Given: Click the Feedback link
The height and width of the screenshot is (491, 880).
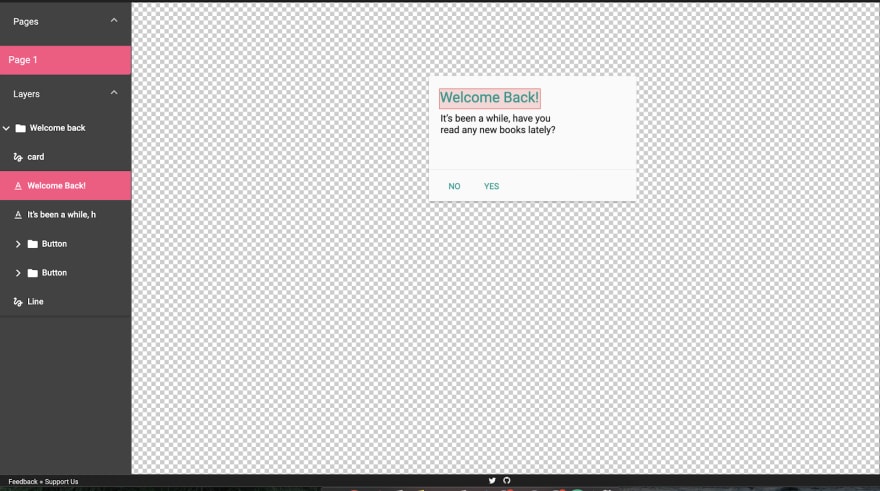Looking at the screenshot, I should coord(23,481).
